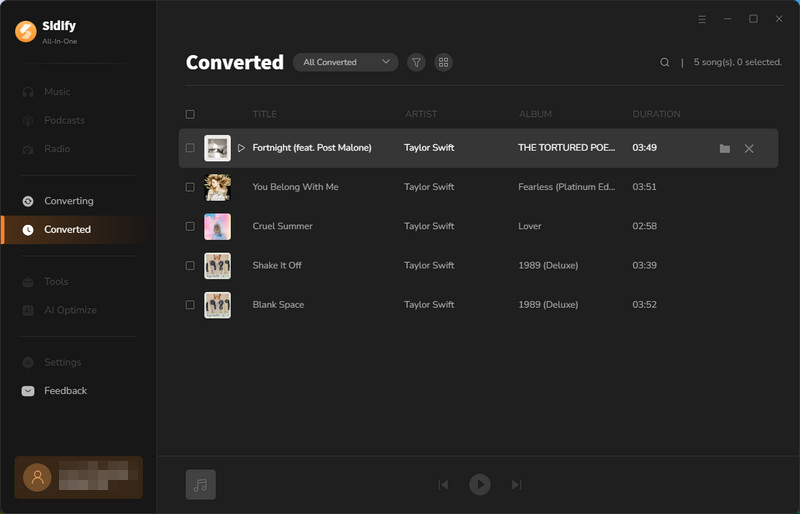This screenshot has width=800, height=514.
Task: Click Shake It Off album cover
Action: tap(217, 265)
